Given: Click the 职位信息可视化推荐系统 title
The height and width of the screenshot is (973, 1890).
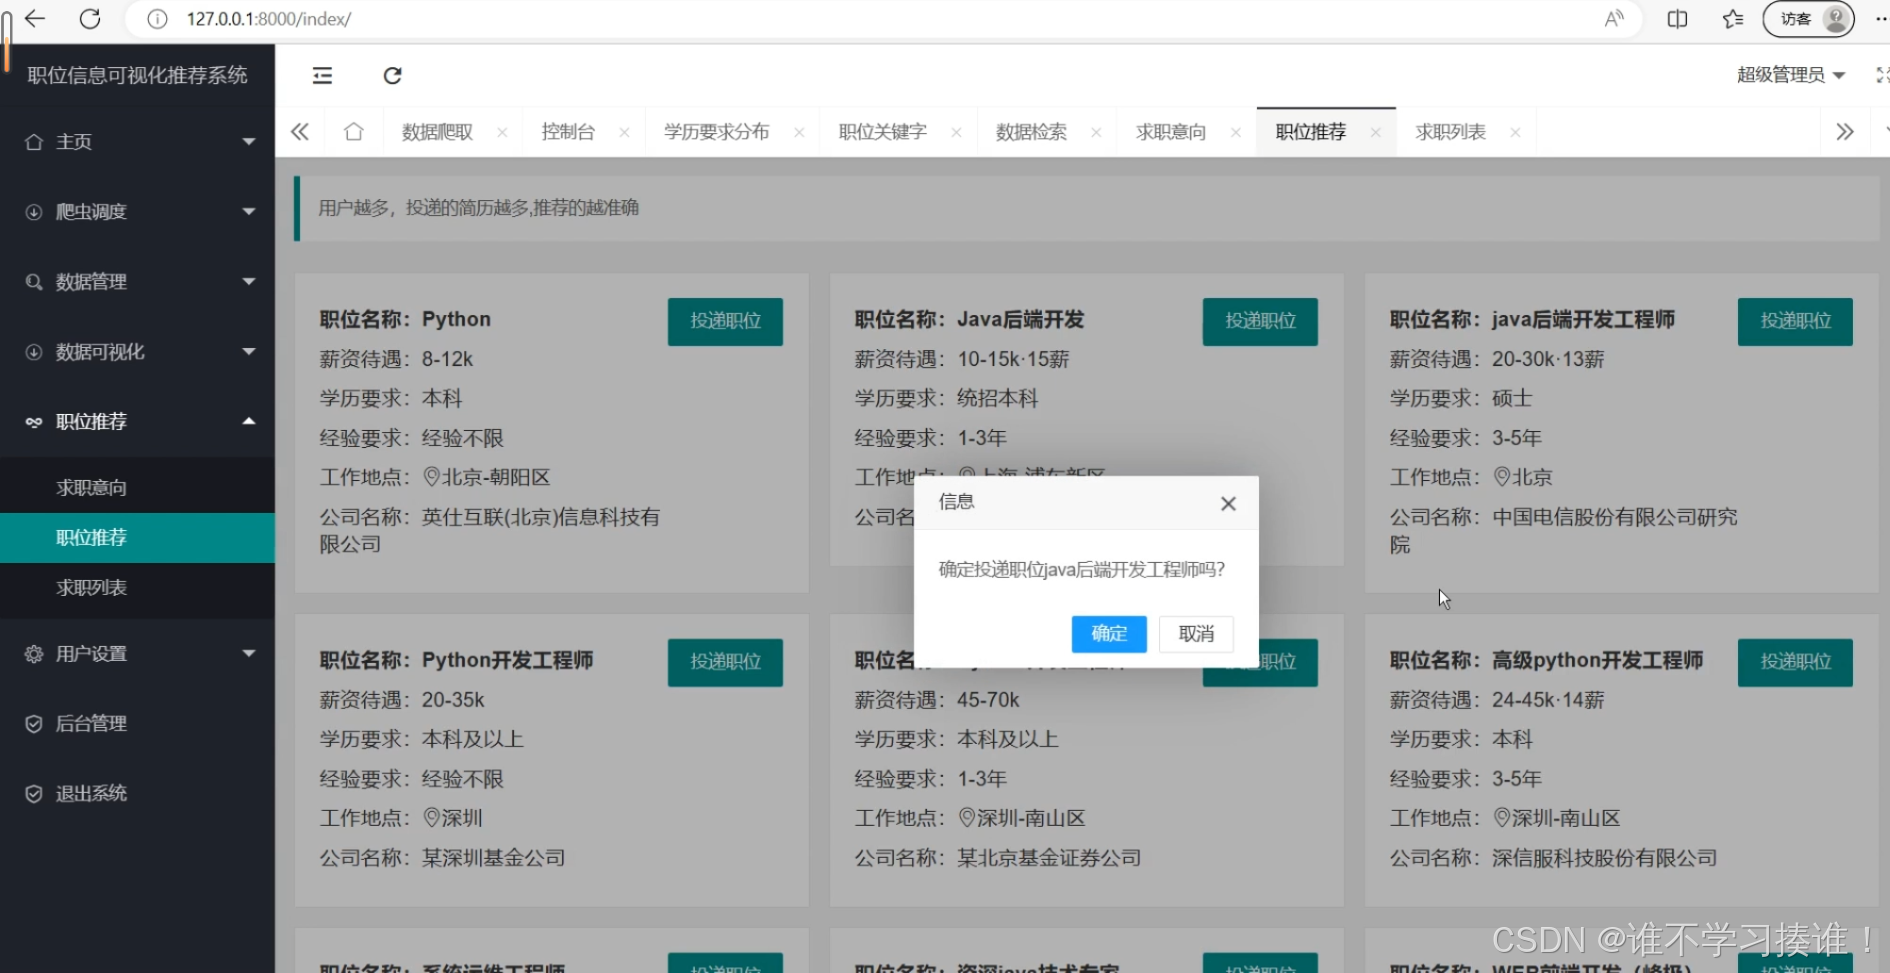Looking at the screenshot, I should pyautogui.click(x=137, y=75).
